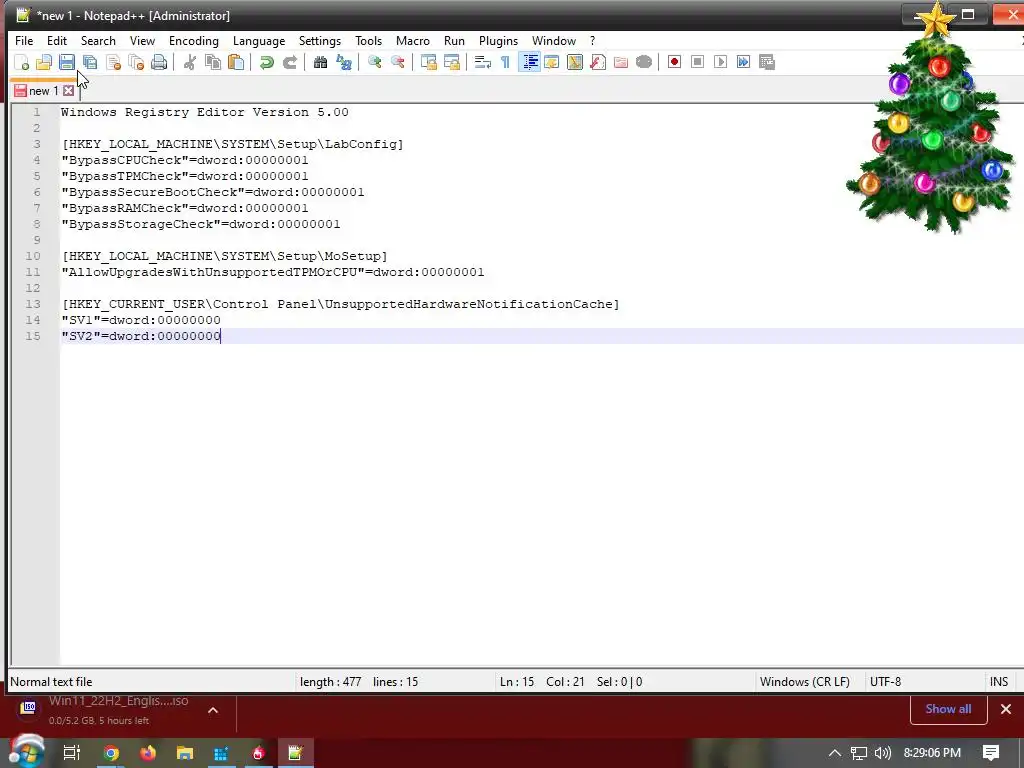1024x768 pixels.
Task: Close the new 1 tab
Action: click(x=69, y=91)
